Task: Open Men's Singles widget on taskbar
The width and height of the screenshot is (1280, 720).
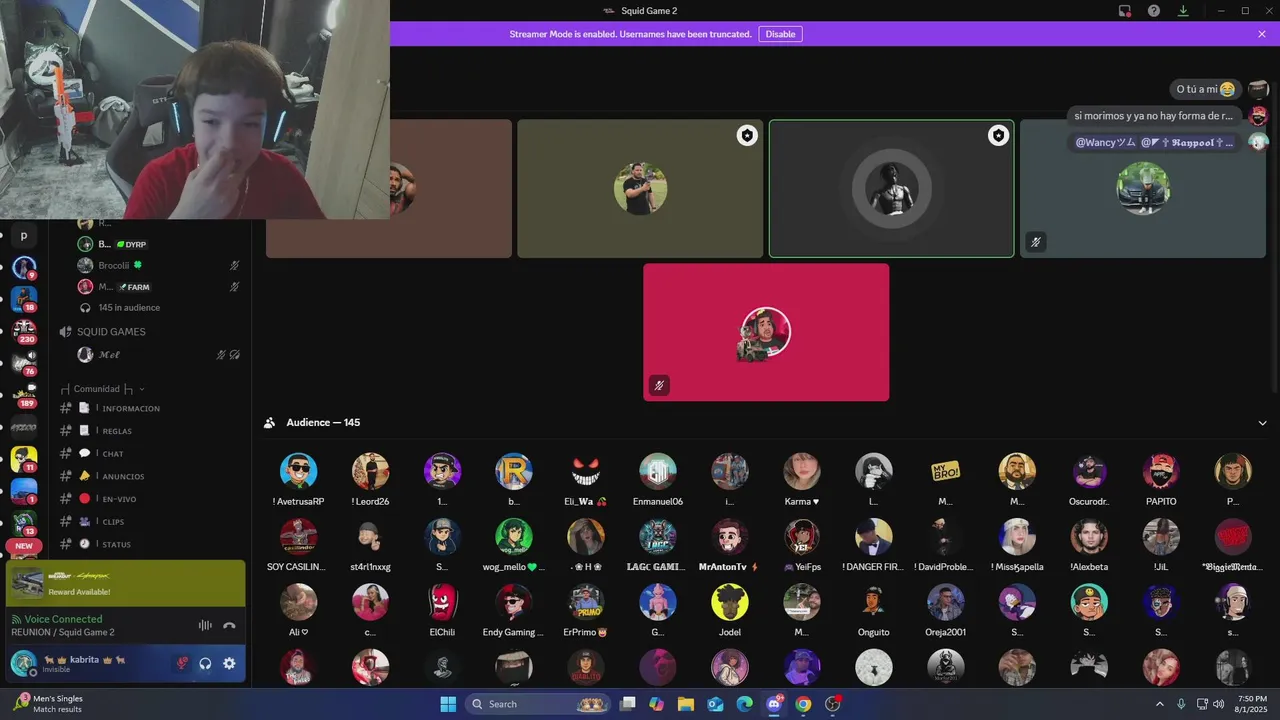Action: (x=48, y=704)
